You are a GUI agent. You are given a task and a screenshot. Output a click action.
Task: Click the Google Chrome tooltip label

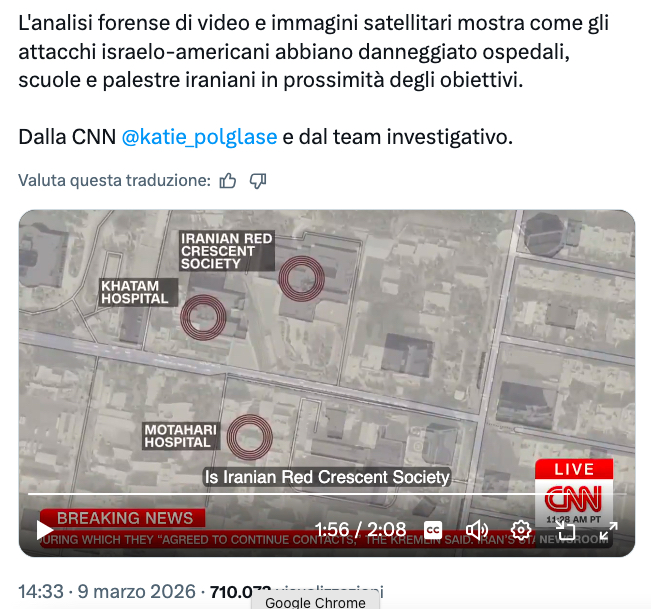[x=315, y=602]
